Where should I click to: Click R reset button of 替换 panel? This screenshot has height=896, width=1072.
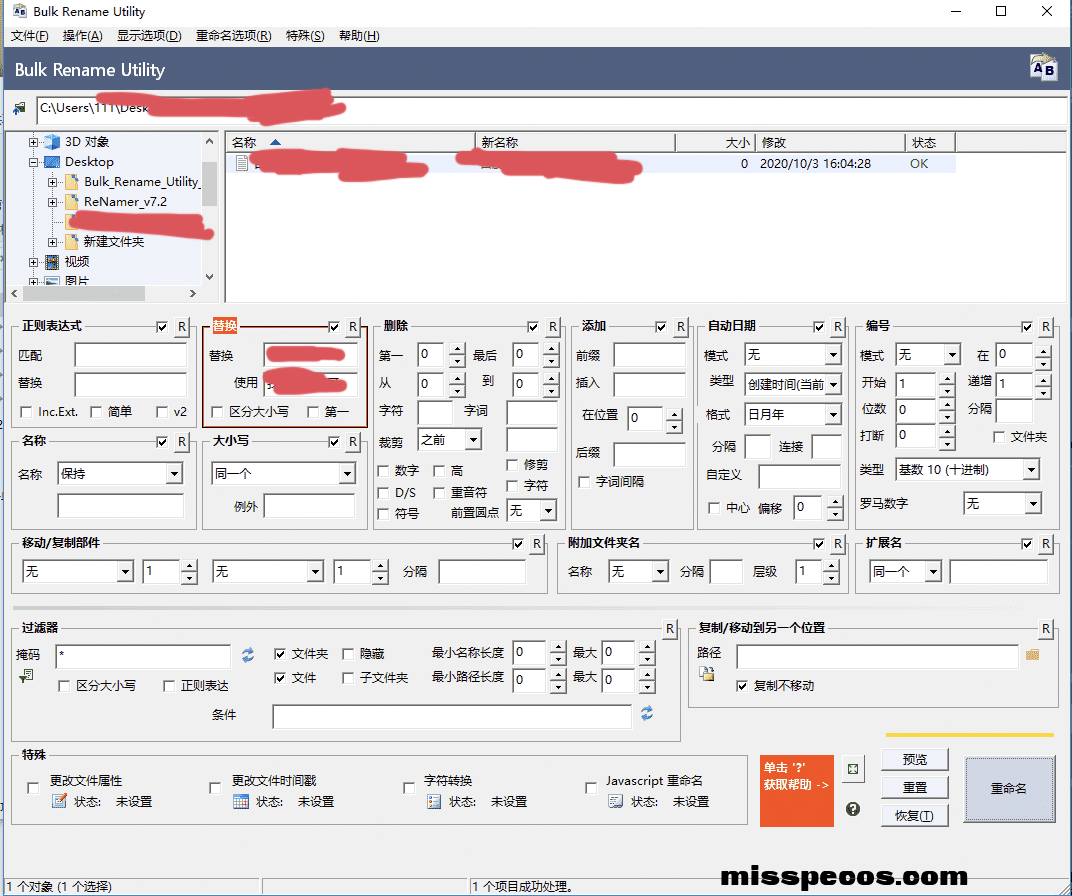coord(353,327)
